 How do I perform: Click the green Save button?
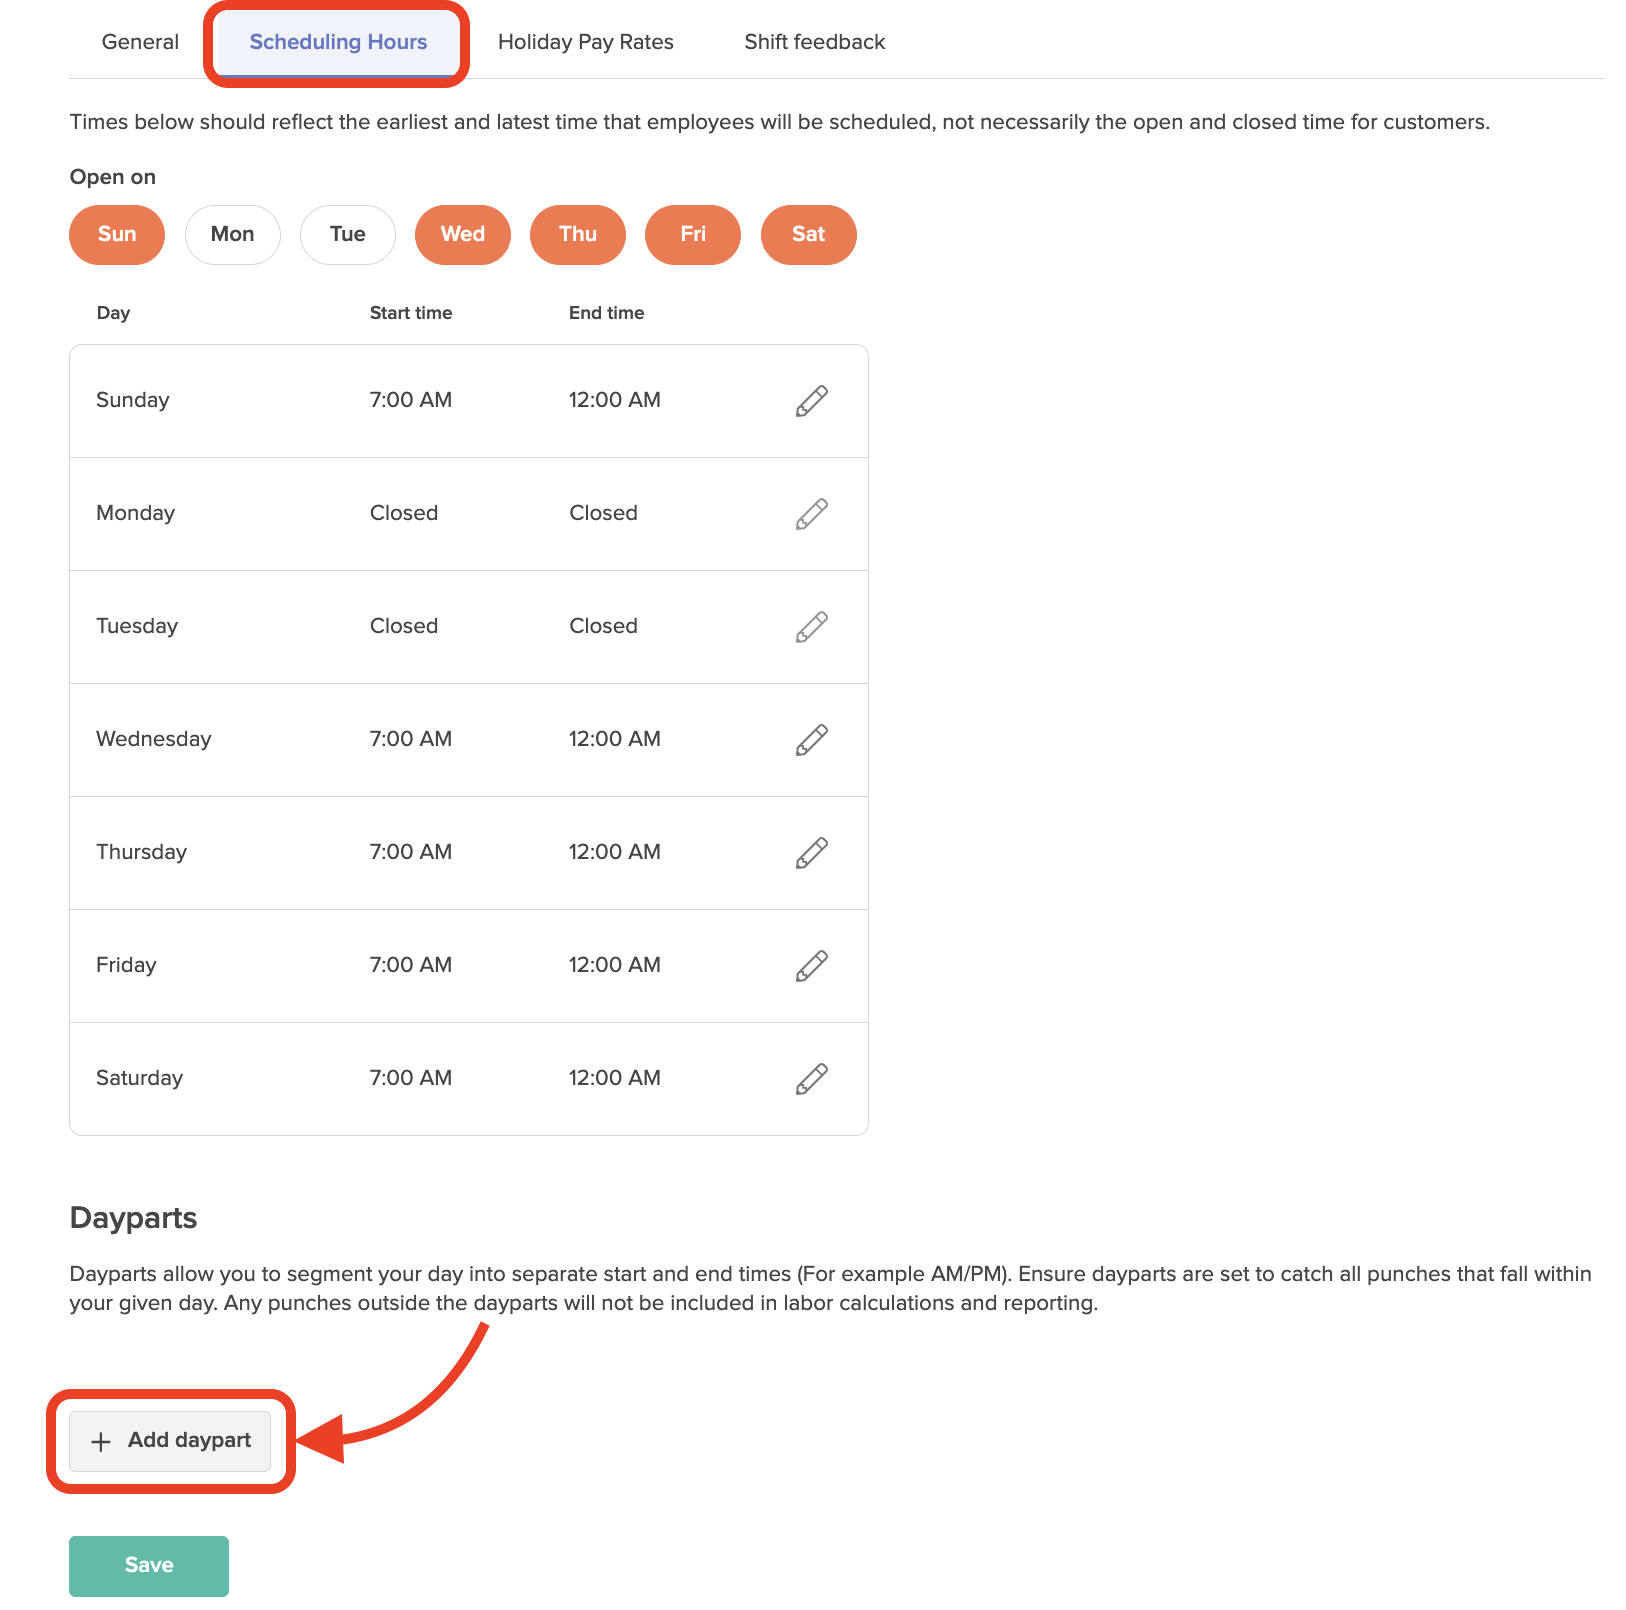point(149,1566)
